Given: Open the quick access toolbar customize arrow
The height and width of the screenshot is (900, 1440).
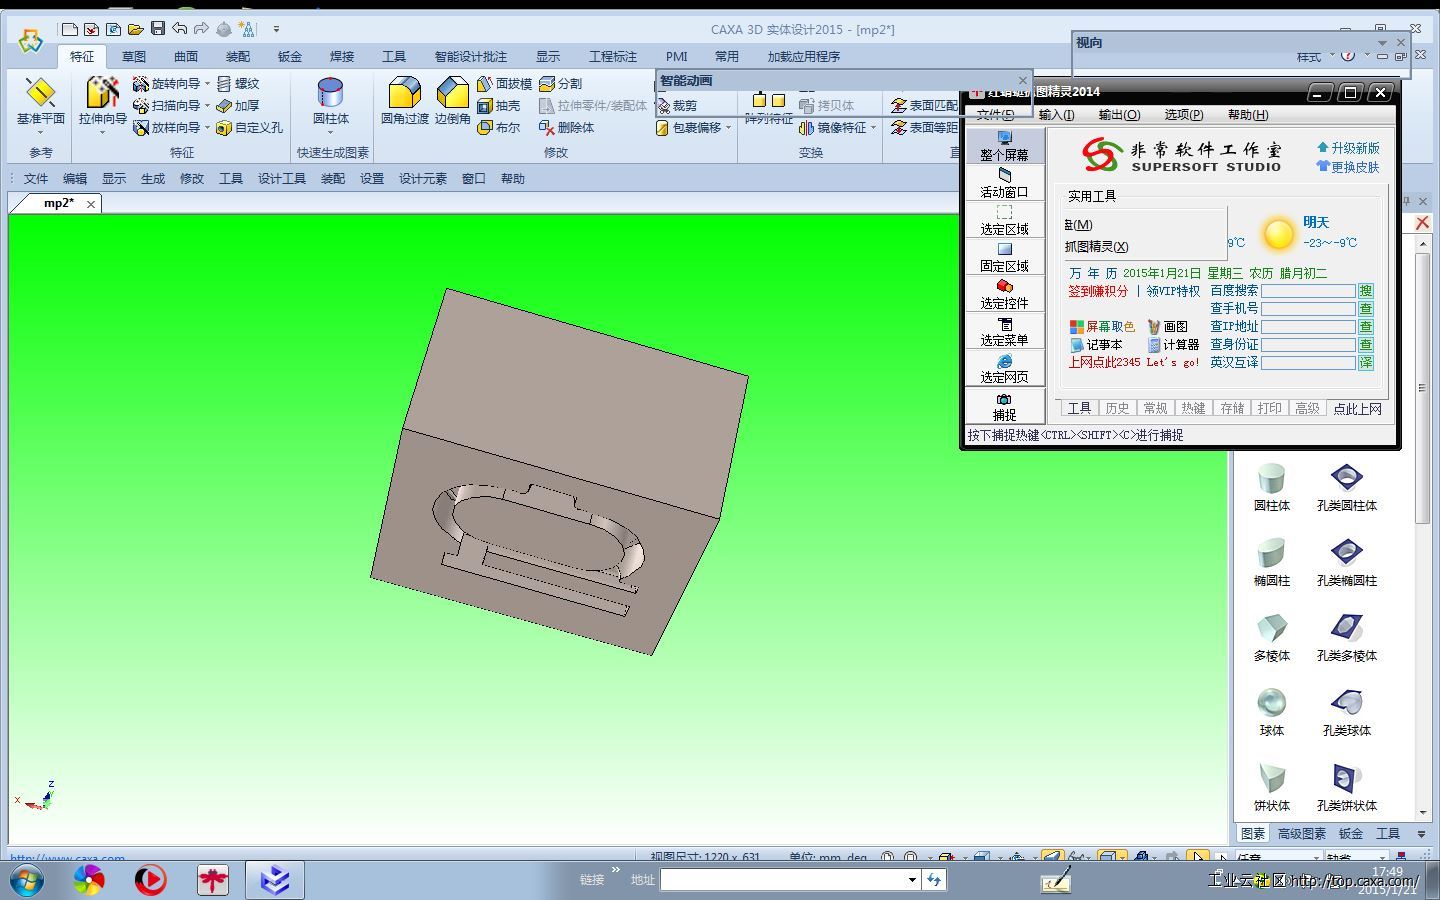Looking at the screenshot, I should [x=276, y=30].
